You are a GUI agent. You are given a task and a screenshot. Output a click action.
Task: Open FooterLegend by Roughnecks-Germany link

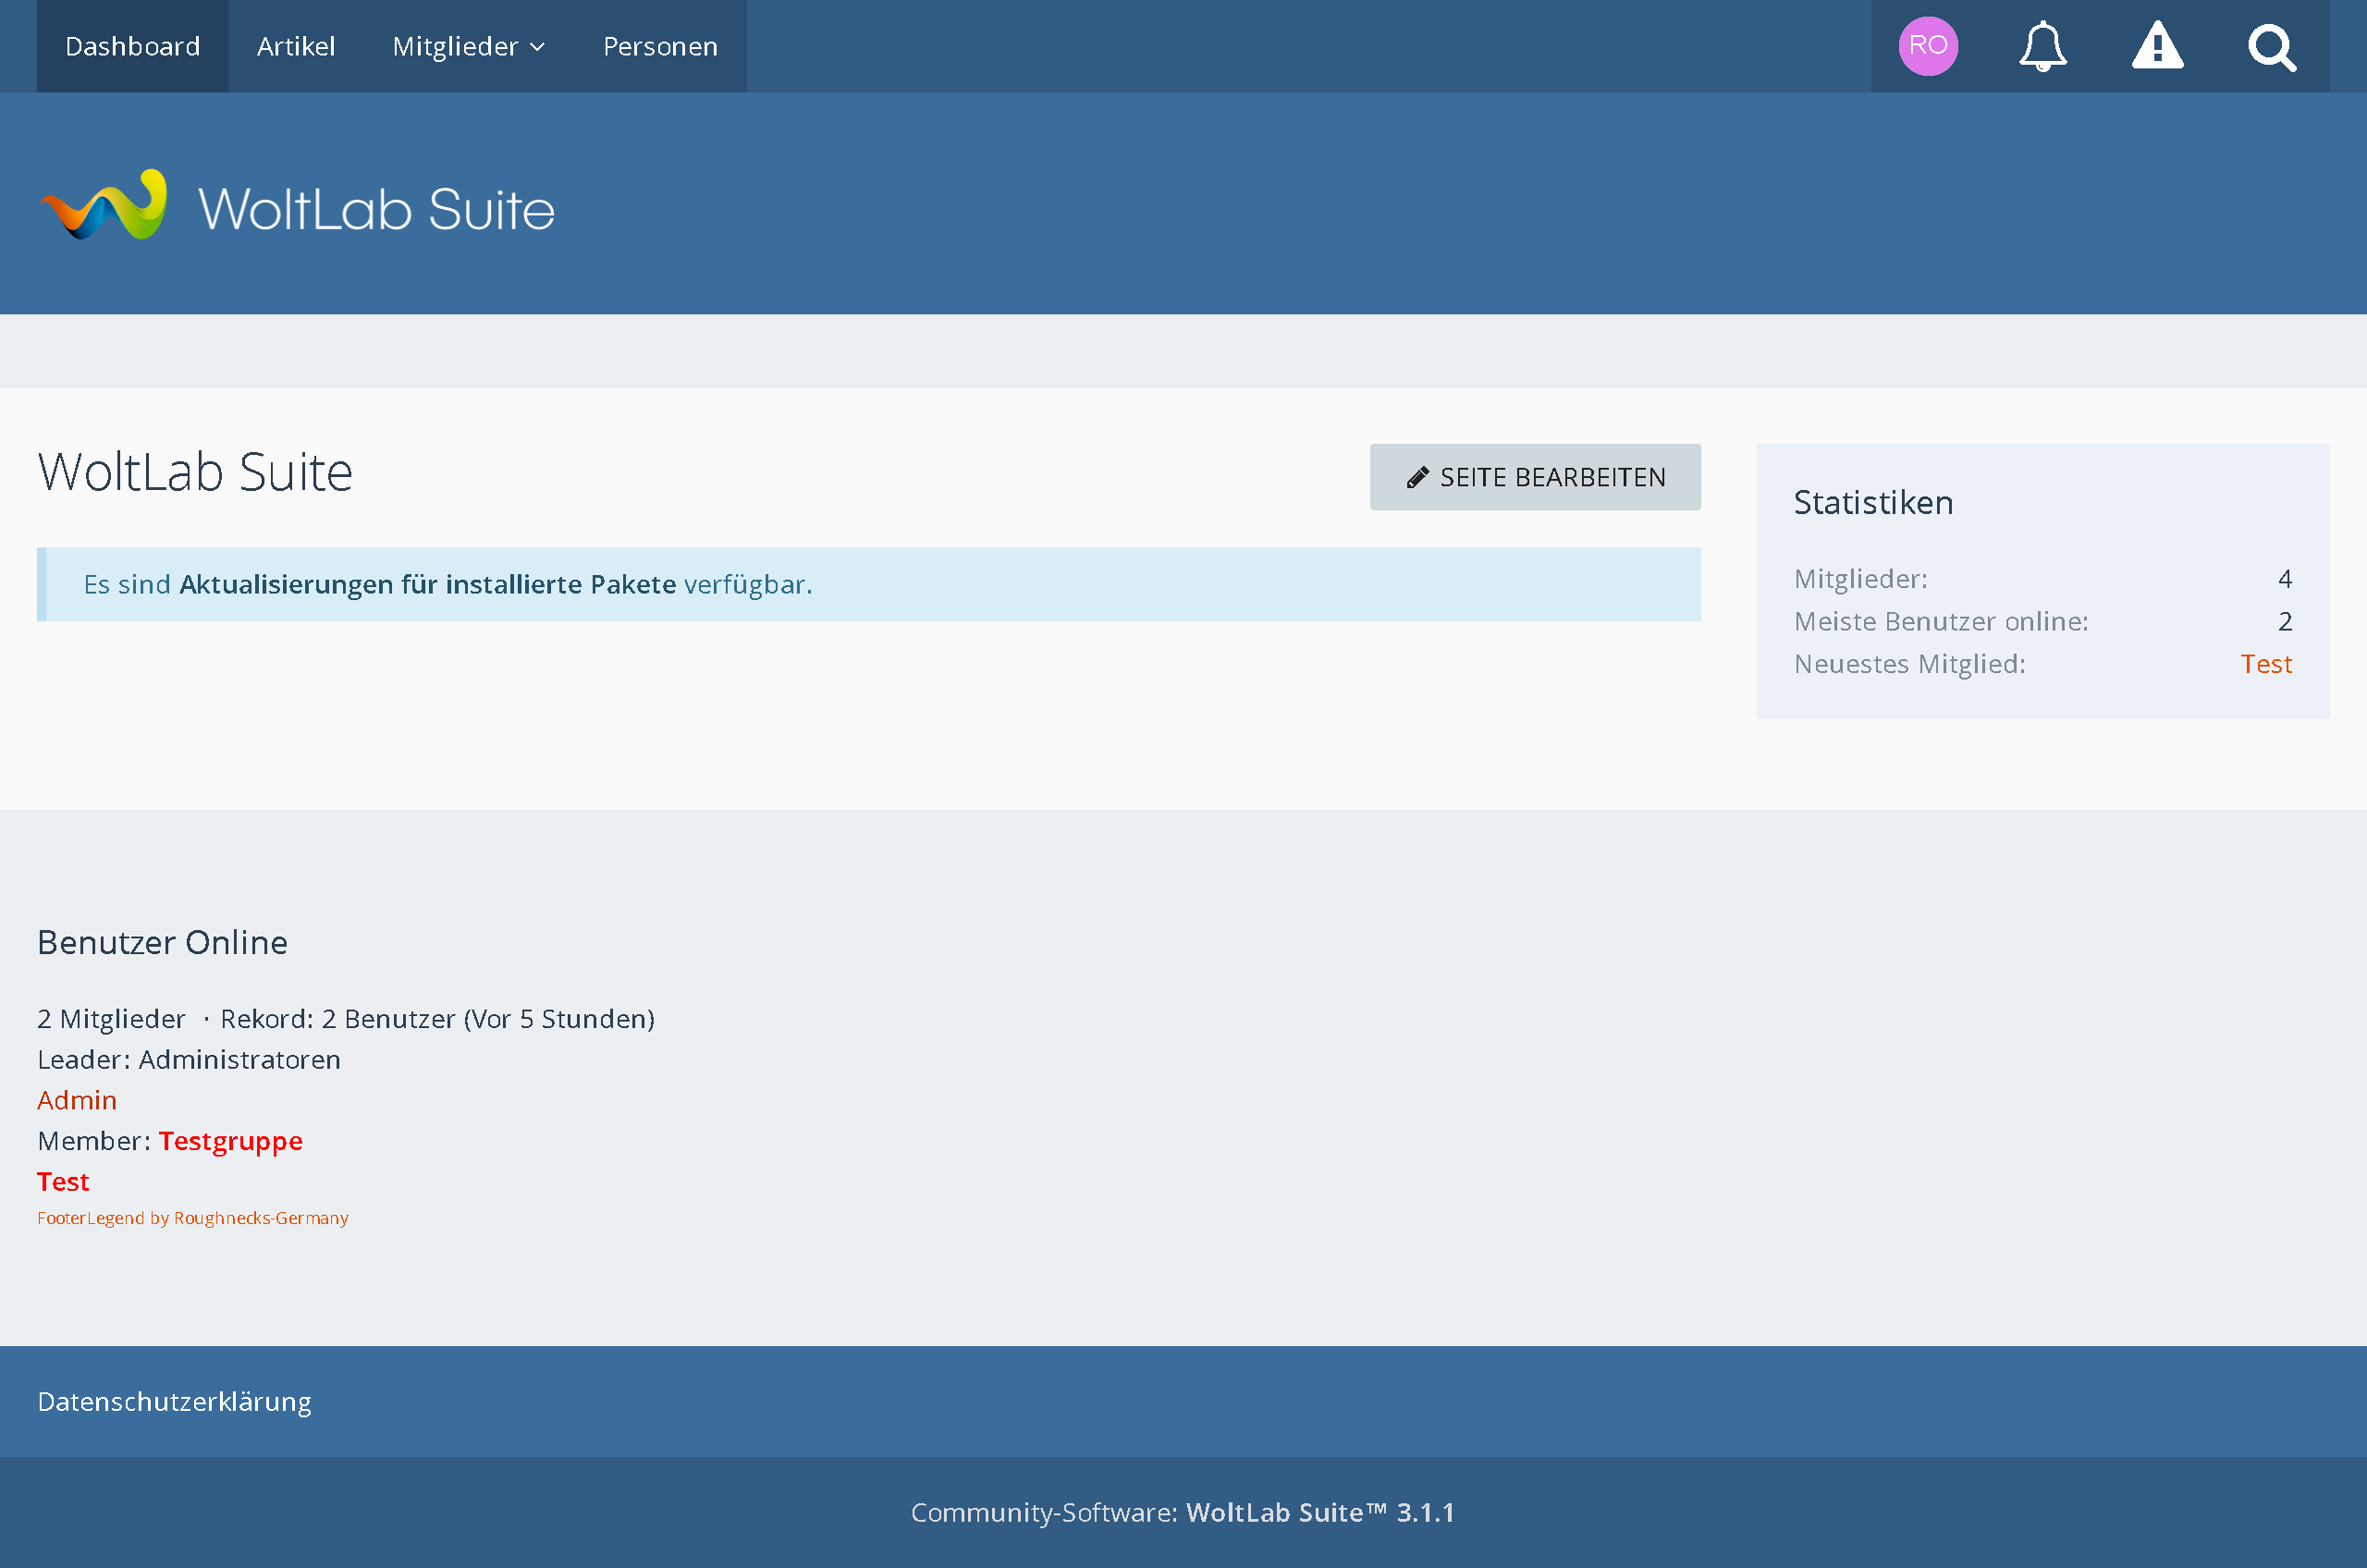click(193, 1218)
